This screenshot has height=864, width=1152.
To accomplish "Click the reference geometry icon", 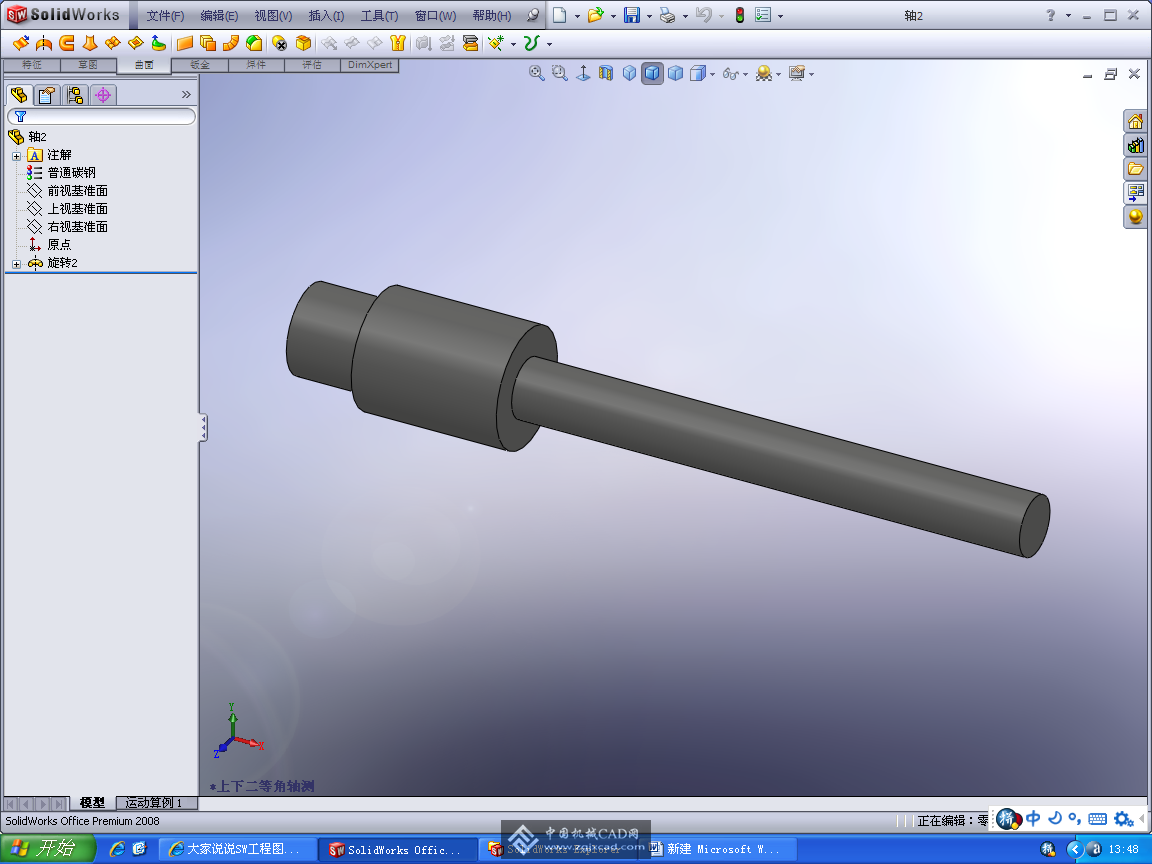I will (496, 43).
